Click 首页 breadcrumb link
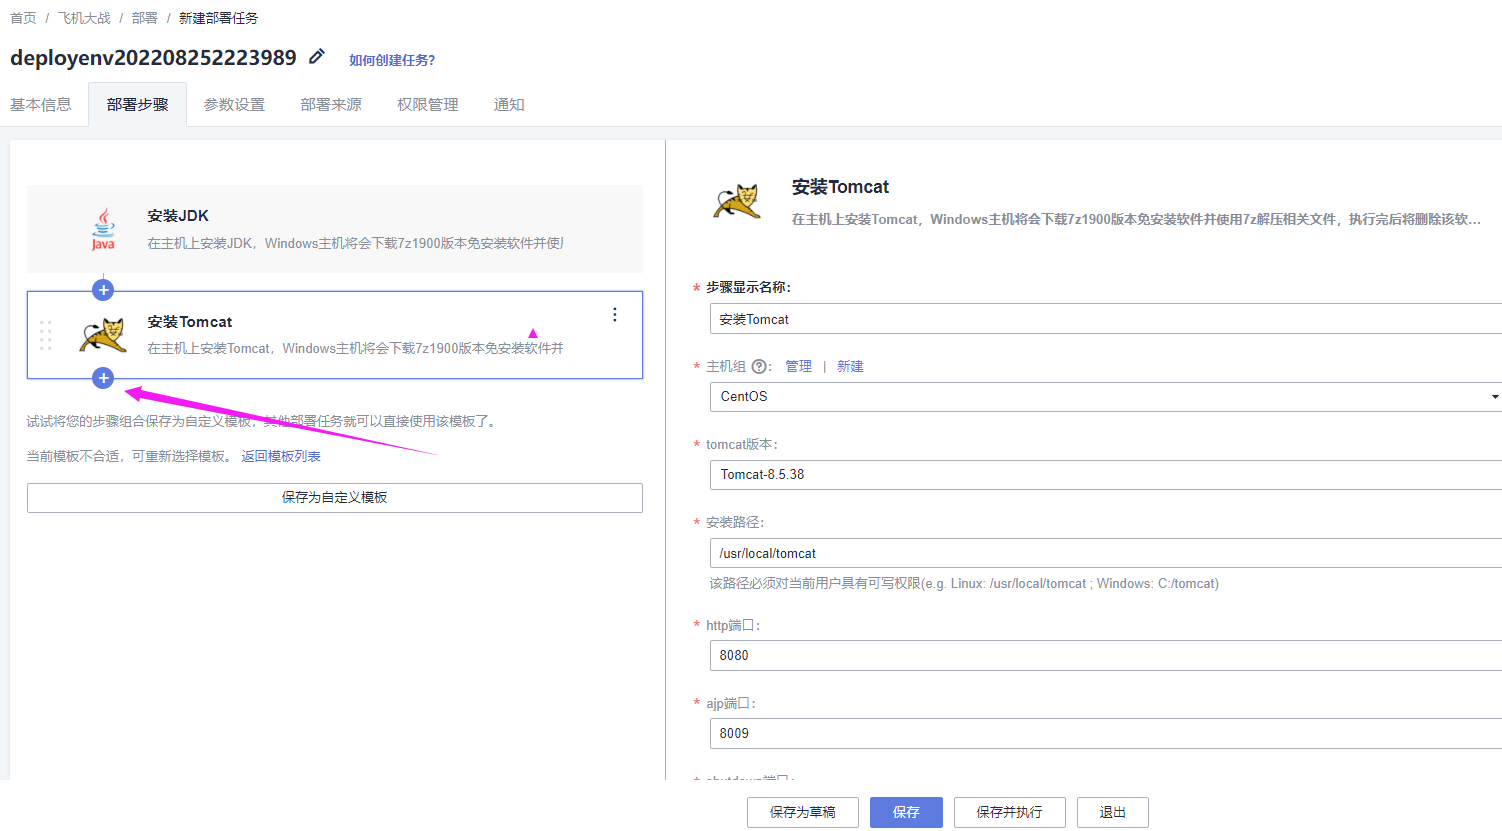 click(23, 18)
